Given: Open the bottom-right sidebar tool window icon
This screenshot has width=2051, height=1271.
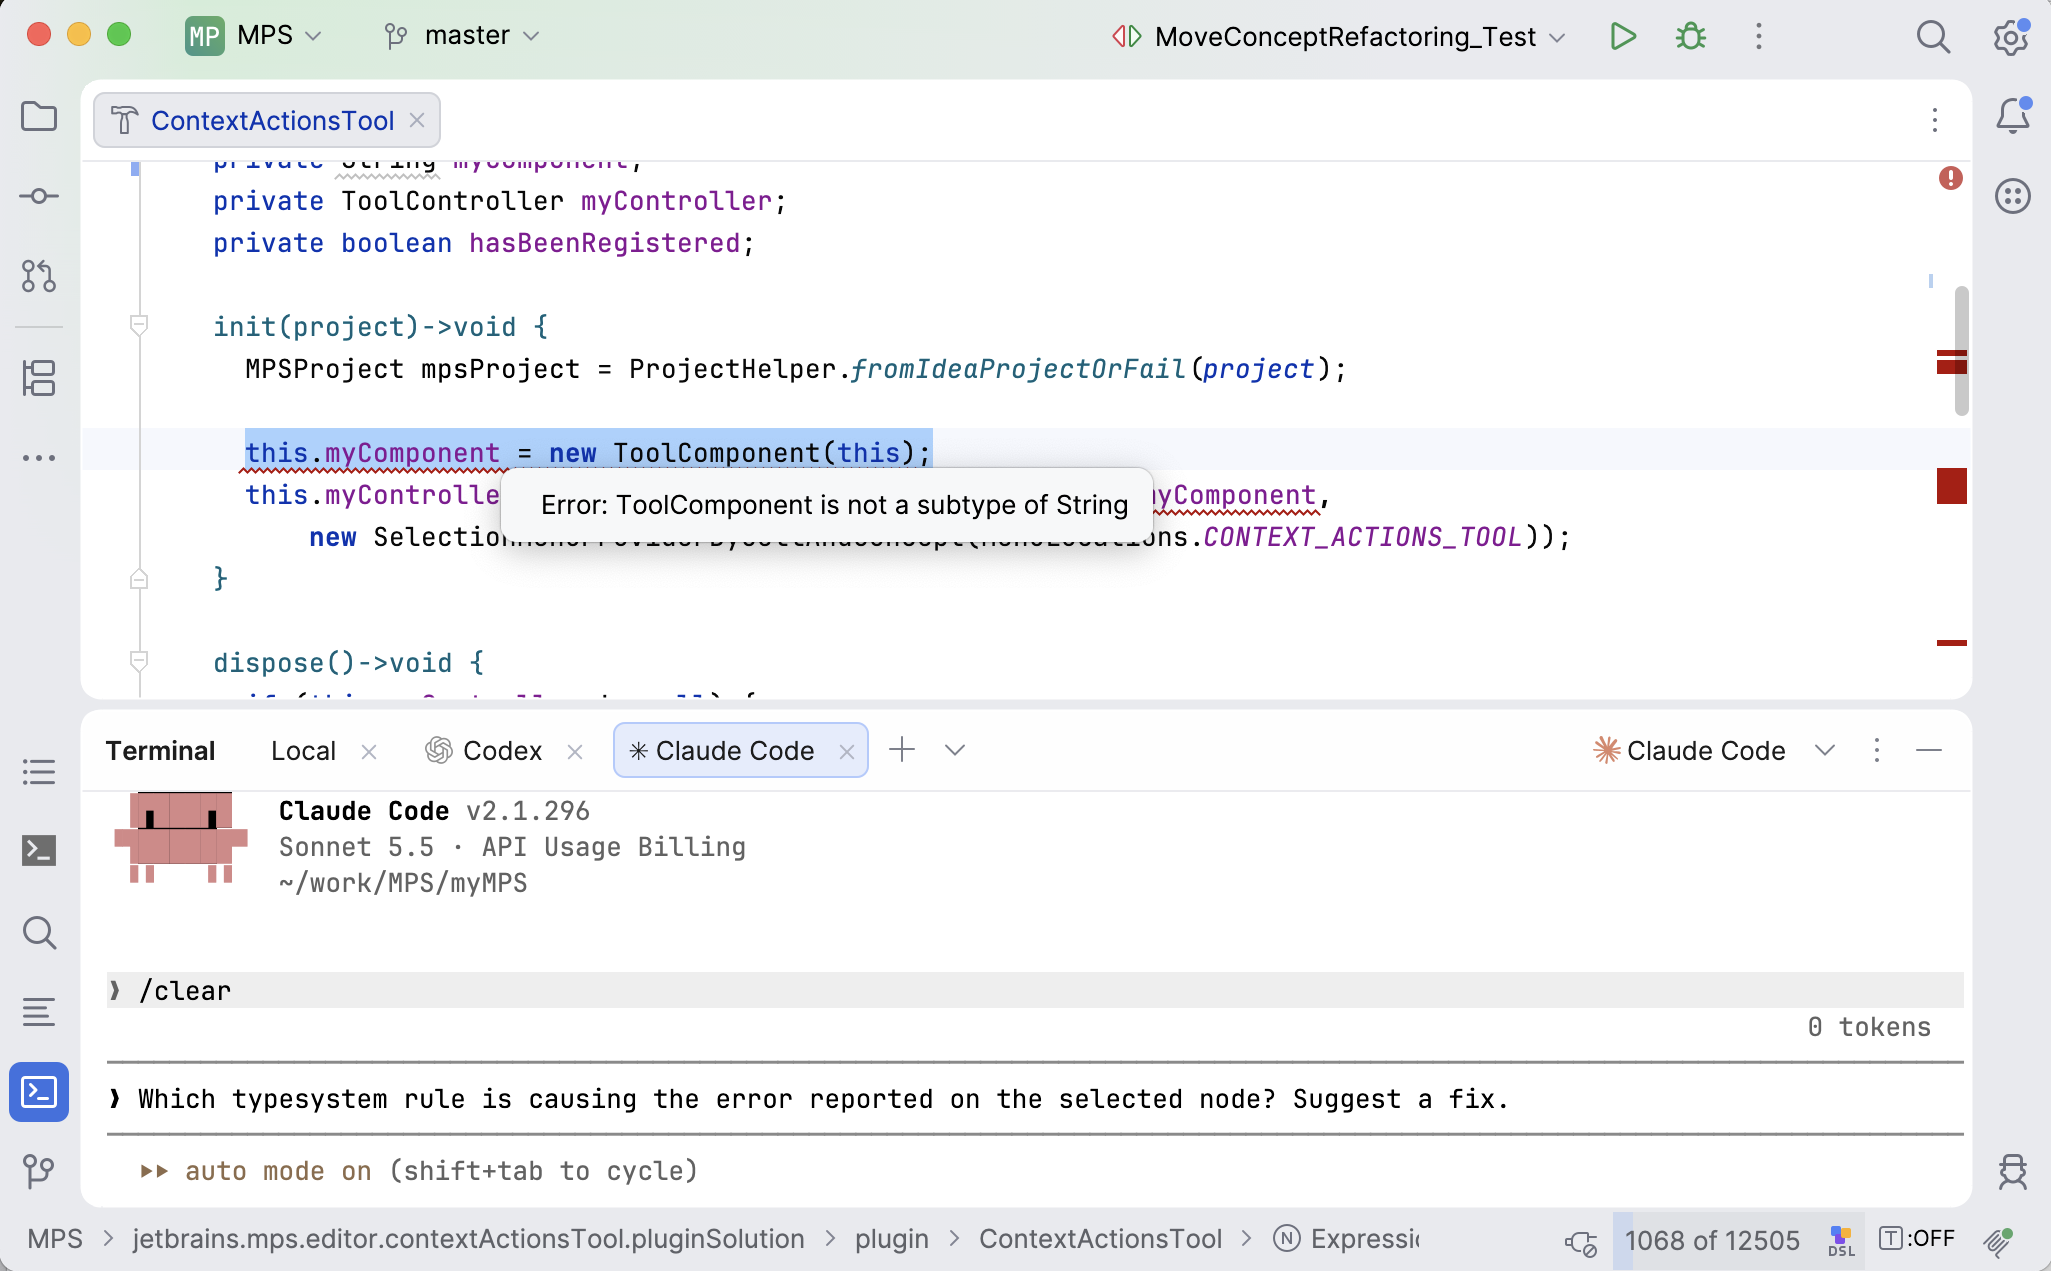Looking at the screenshot, I should click(x=2013, y=1171).
